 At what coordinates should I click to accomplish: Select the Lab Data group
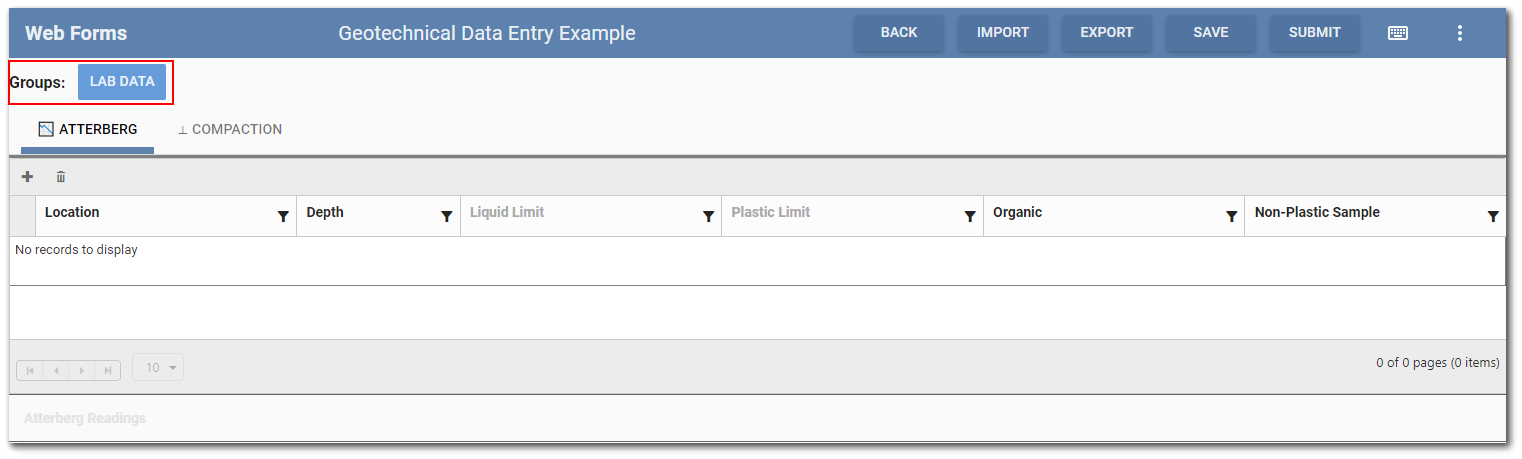click(x=122, y=82)
